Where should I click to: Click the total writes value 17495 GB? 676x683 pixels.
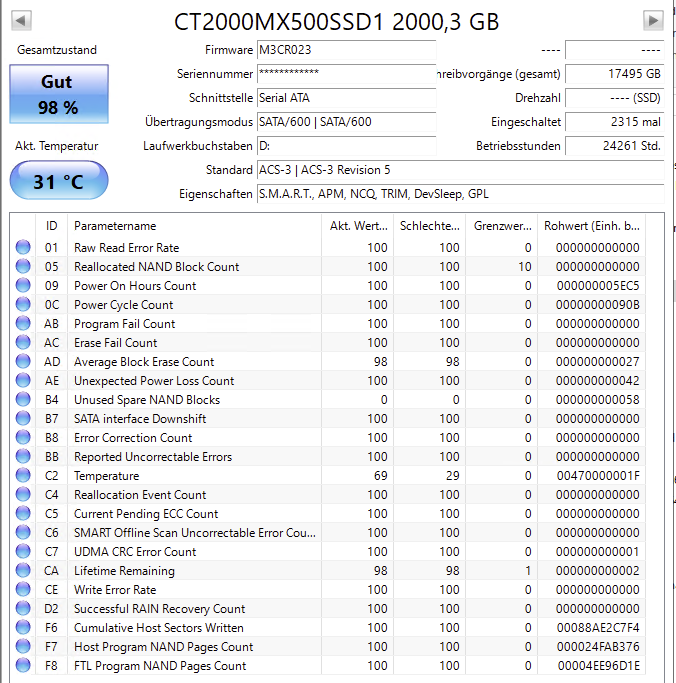click(615, 74)
